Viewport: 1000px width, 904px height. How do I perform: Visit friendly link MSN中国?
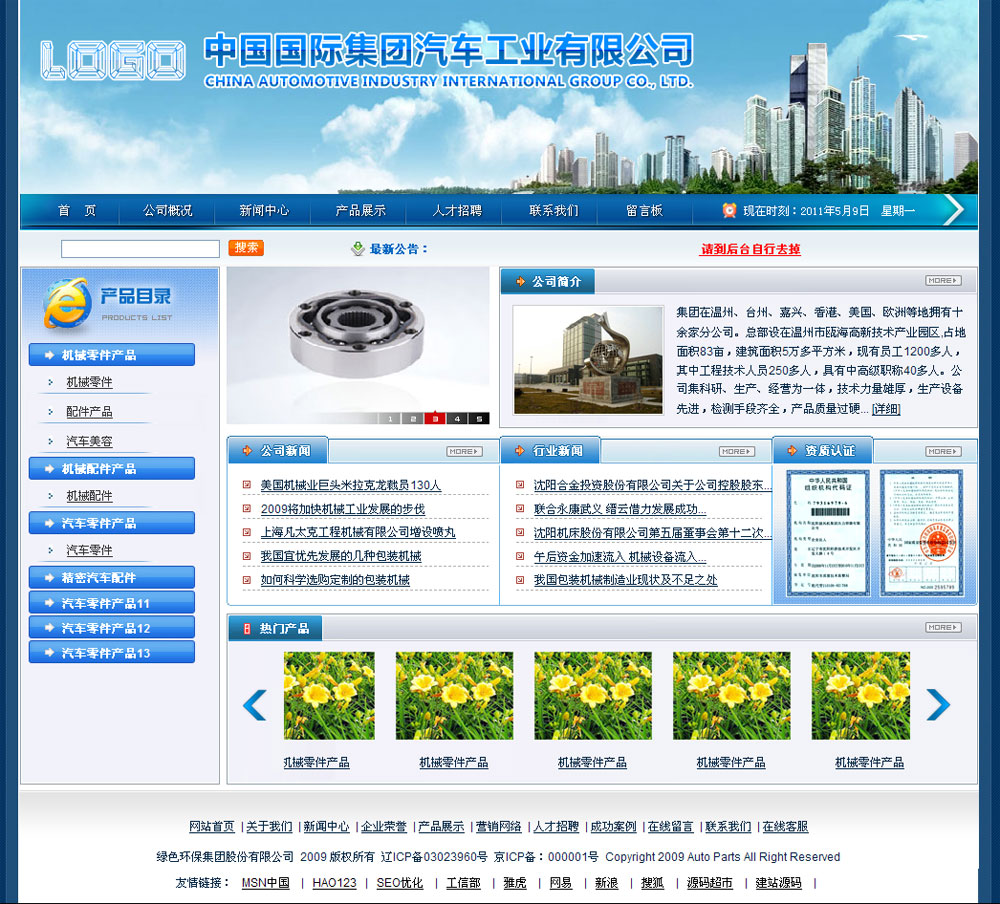click(265, 883)
